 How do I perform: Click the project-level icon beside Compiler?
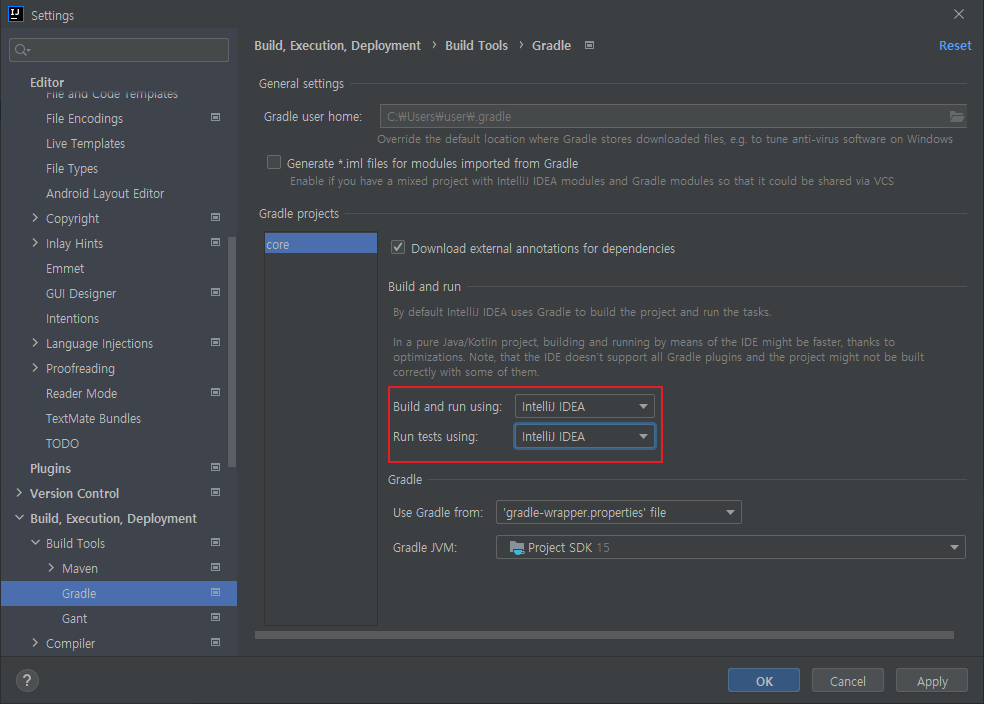(215, 643)
